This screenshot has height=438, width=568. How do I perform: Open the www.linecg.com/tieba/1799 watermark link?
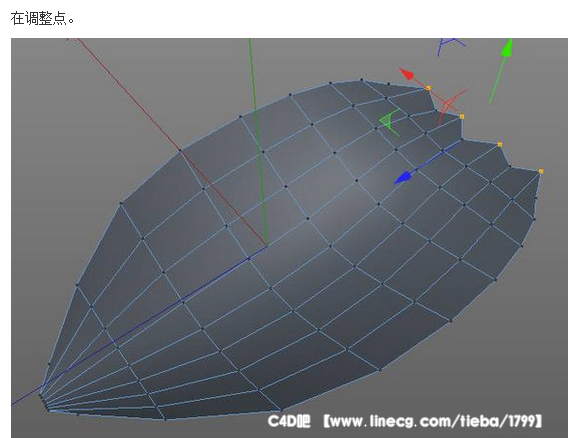pos(433,421)
